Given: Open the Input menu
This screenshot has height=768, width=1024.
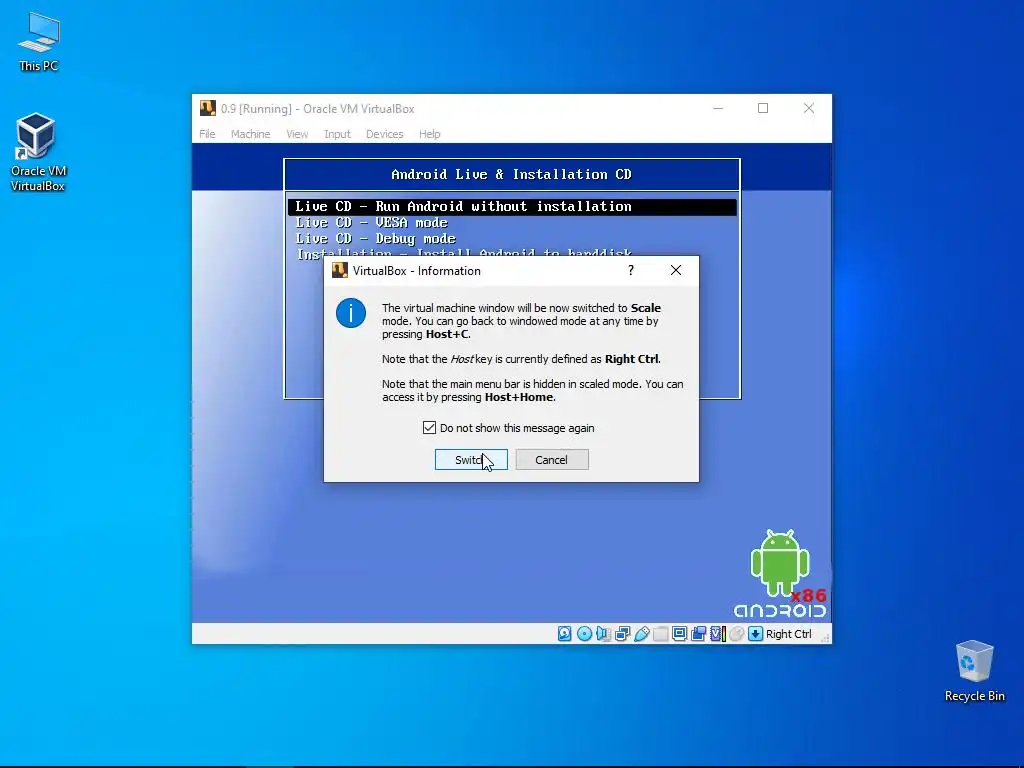Looking at the screenshot, I should (x=338, y=134).
